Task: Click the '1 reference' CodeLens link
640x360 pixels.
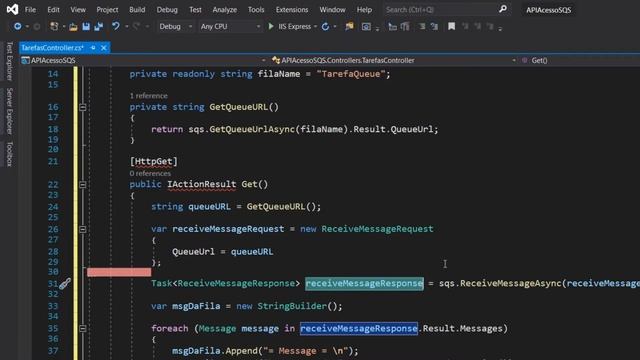Action: coord(149,96)
